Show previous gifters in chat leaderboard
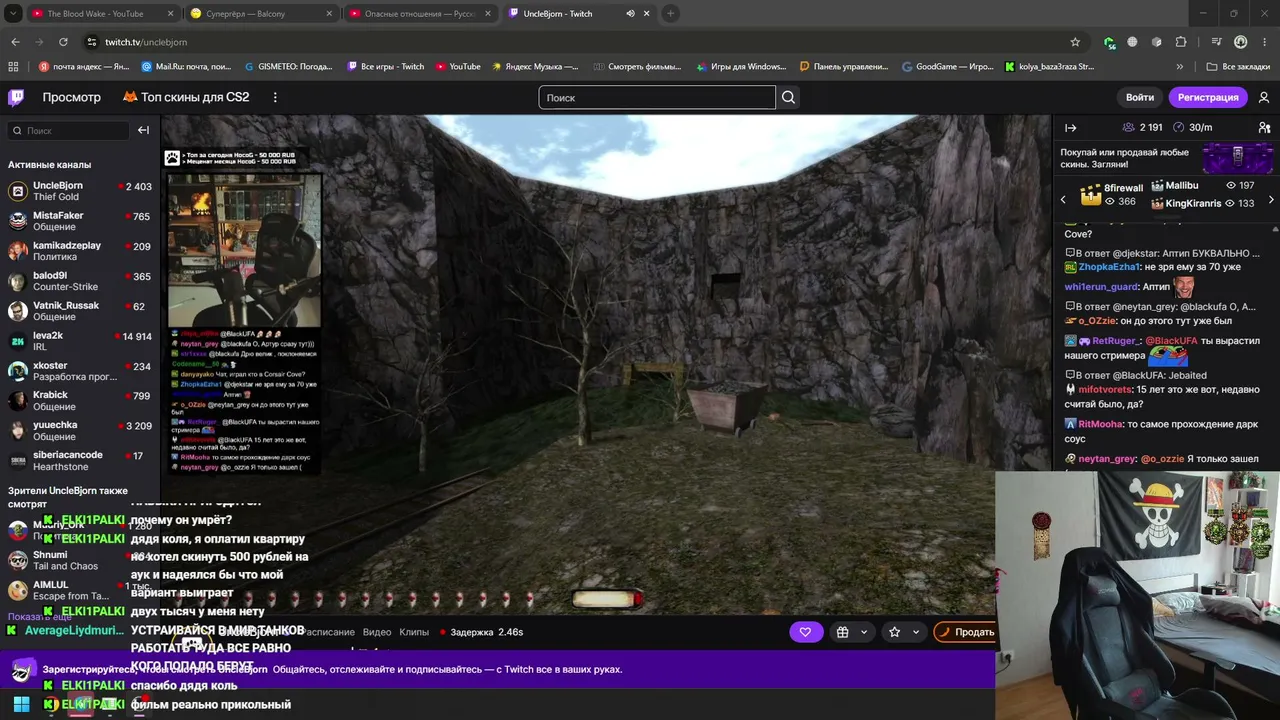The image size is (1280, 720). pos(1063,200)
